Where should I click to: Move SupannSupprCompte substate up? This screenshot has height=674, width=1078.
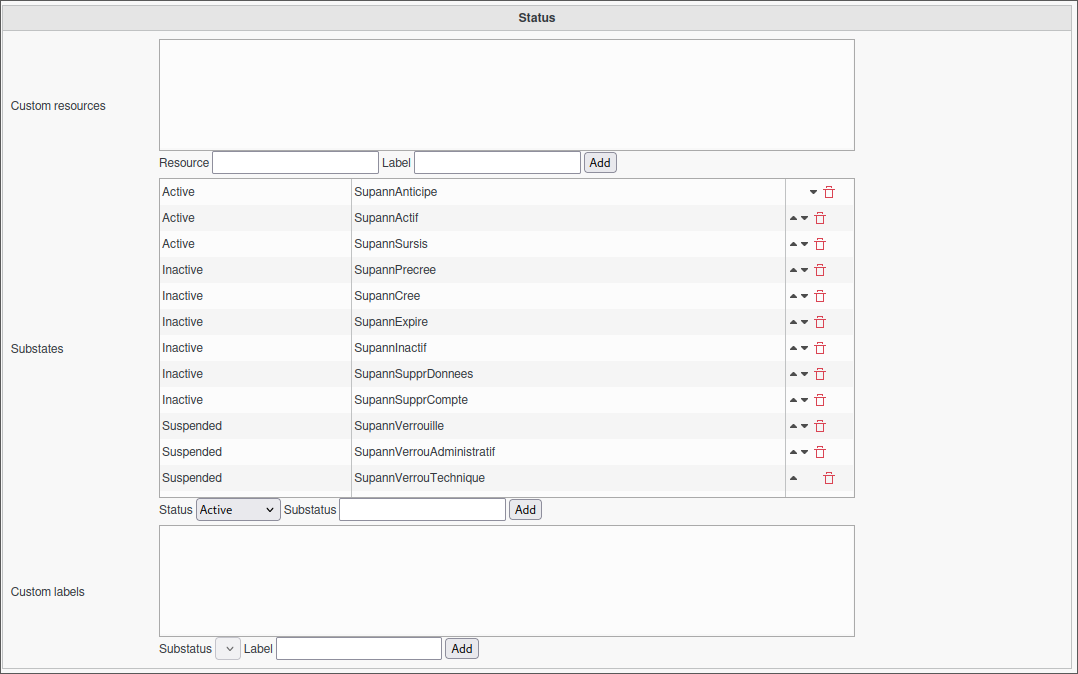click(x=793, y=400)
